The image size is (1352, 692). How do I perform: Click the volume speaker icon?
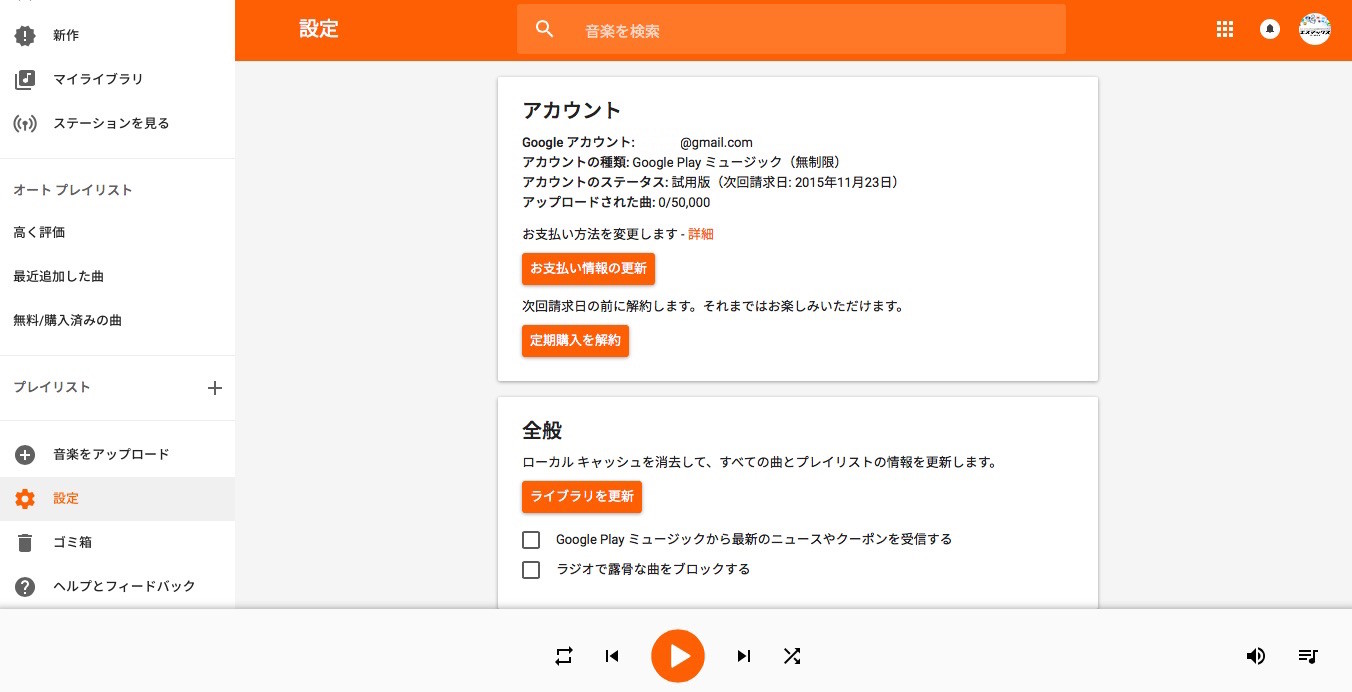point(1256,656)
